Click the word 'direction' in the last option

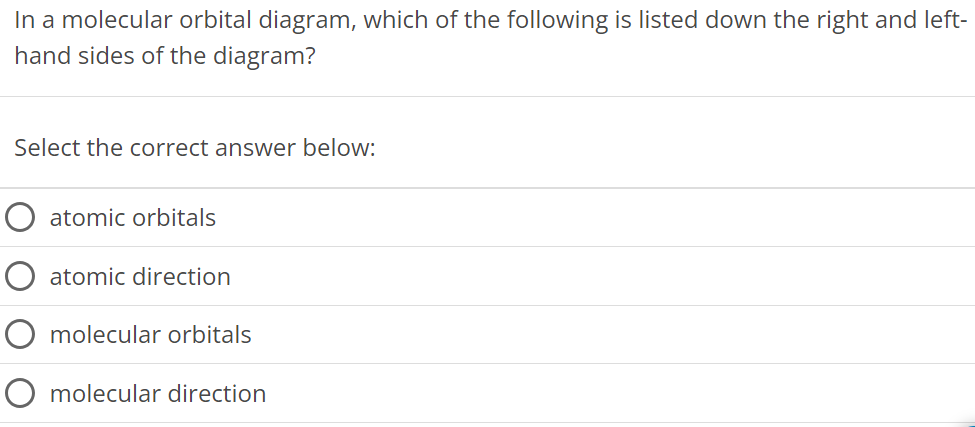point(217,393)
